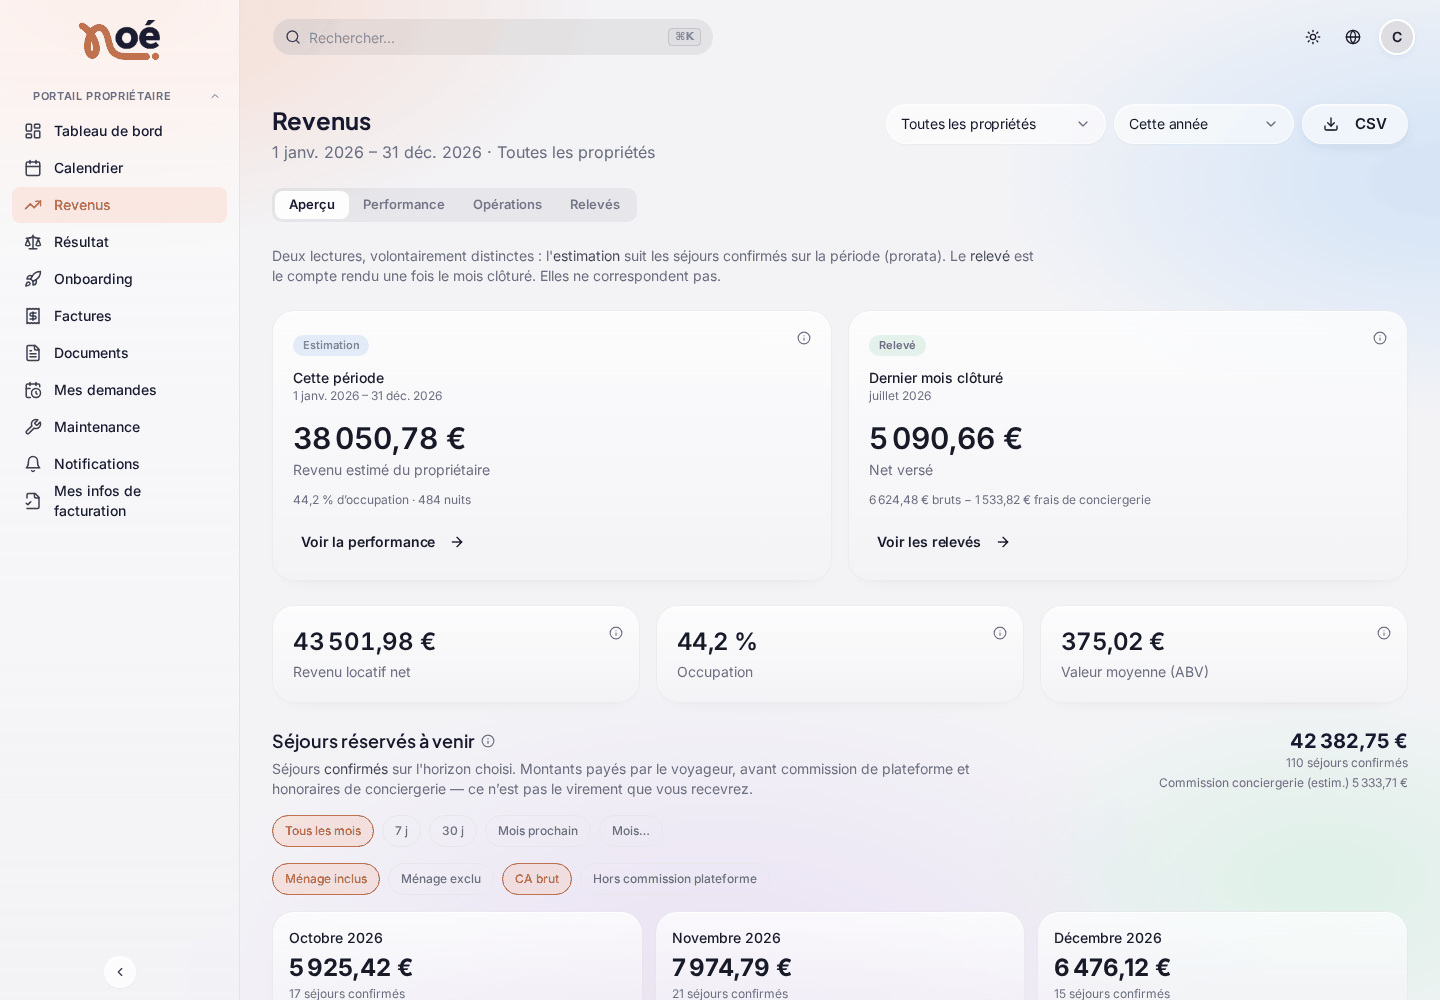Show info for Séjours réservés à venir
This screenshot has height=1000, width=1440.
pos(488,741)
